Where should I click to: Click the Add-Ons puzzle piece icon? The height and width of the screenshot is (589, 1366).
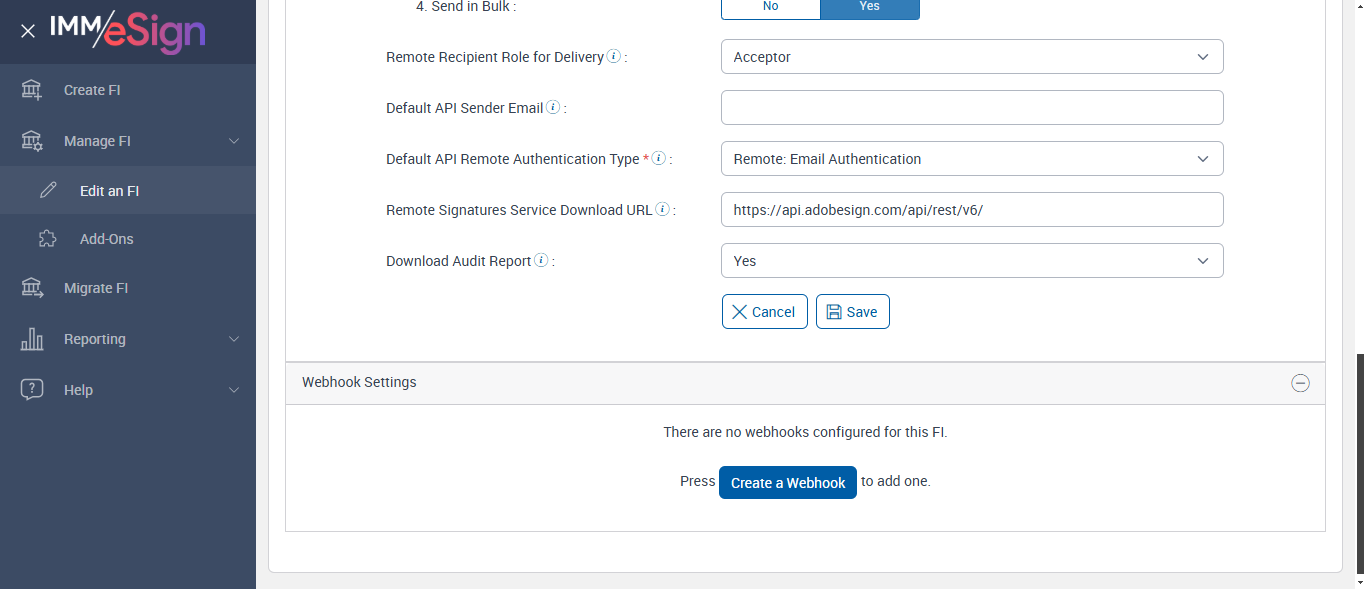click(47, 239)
